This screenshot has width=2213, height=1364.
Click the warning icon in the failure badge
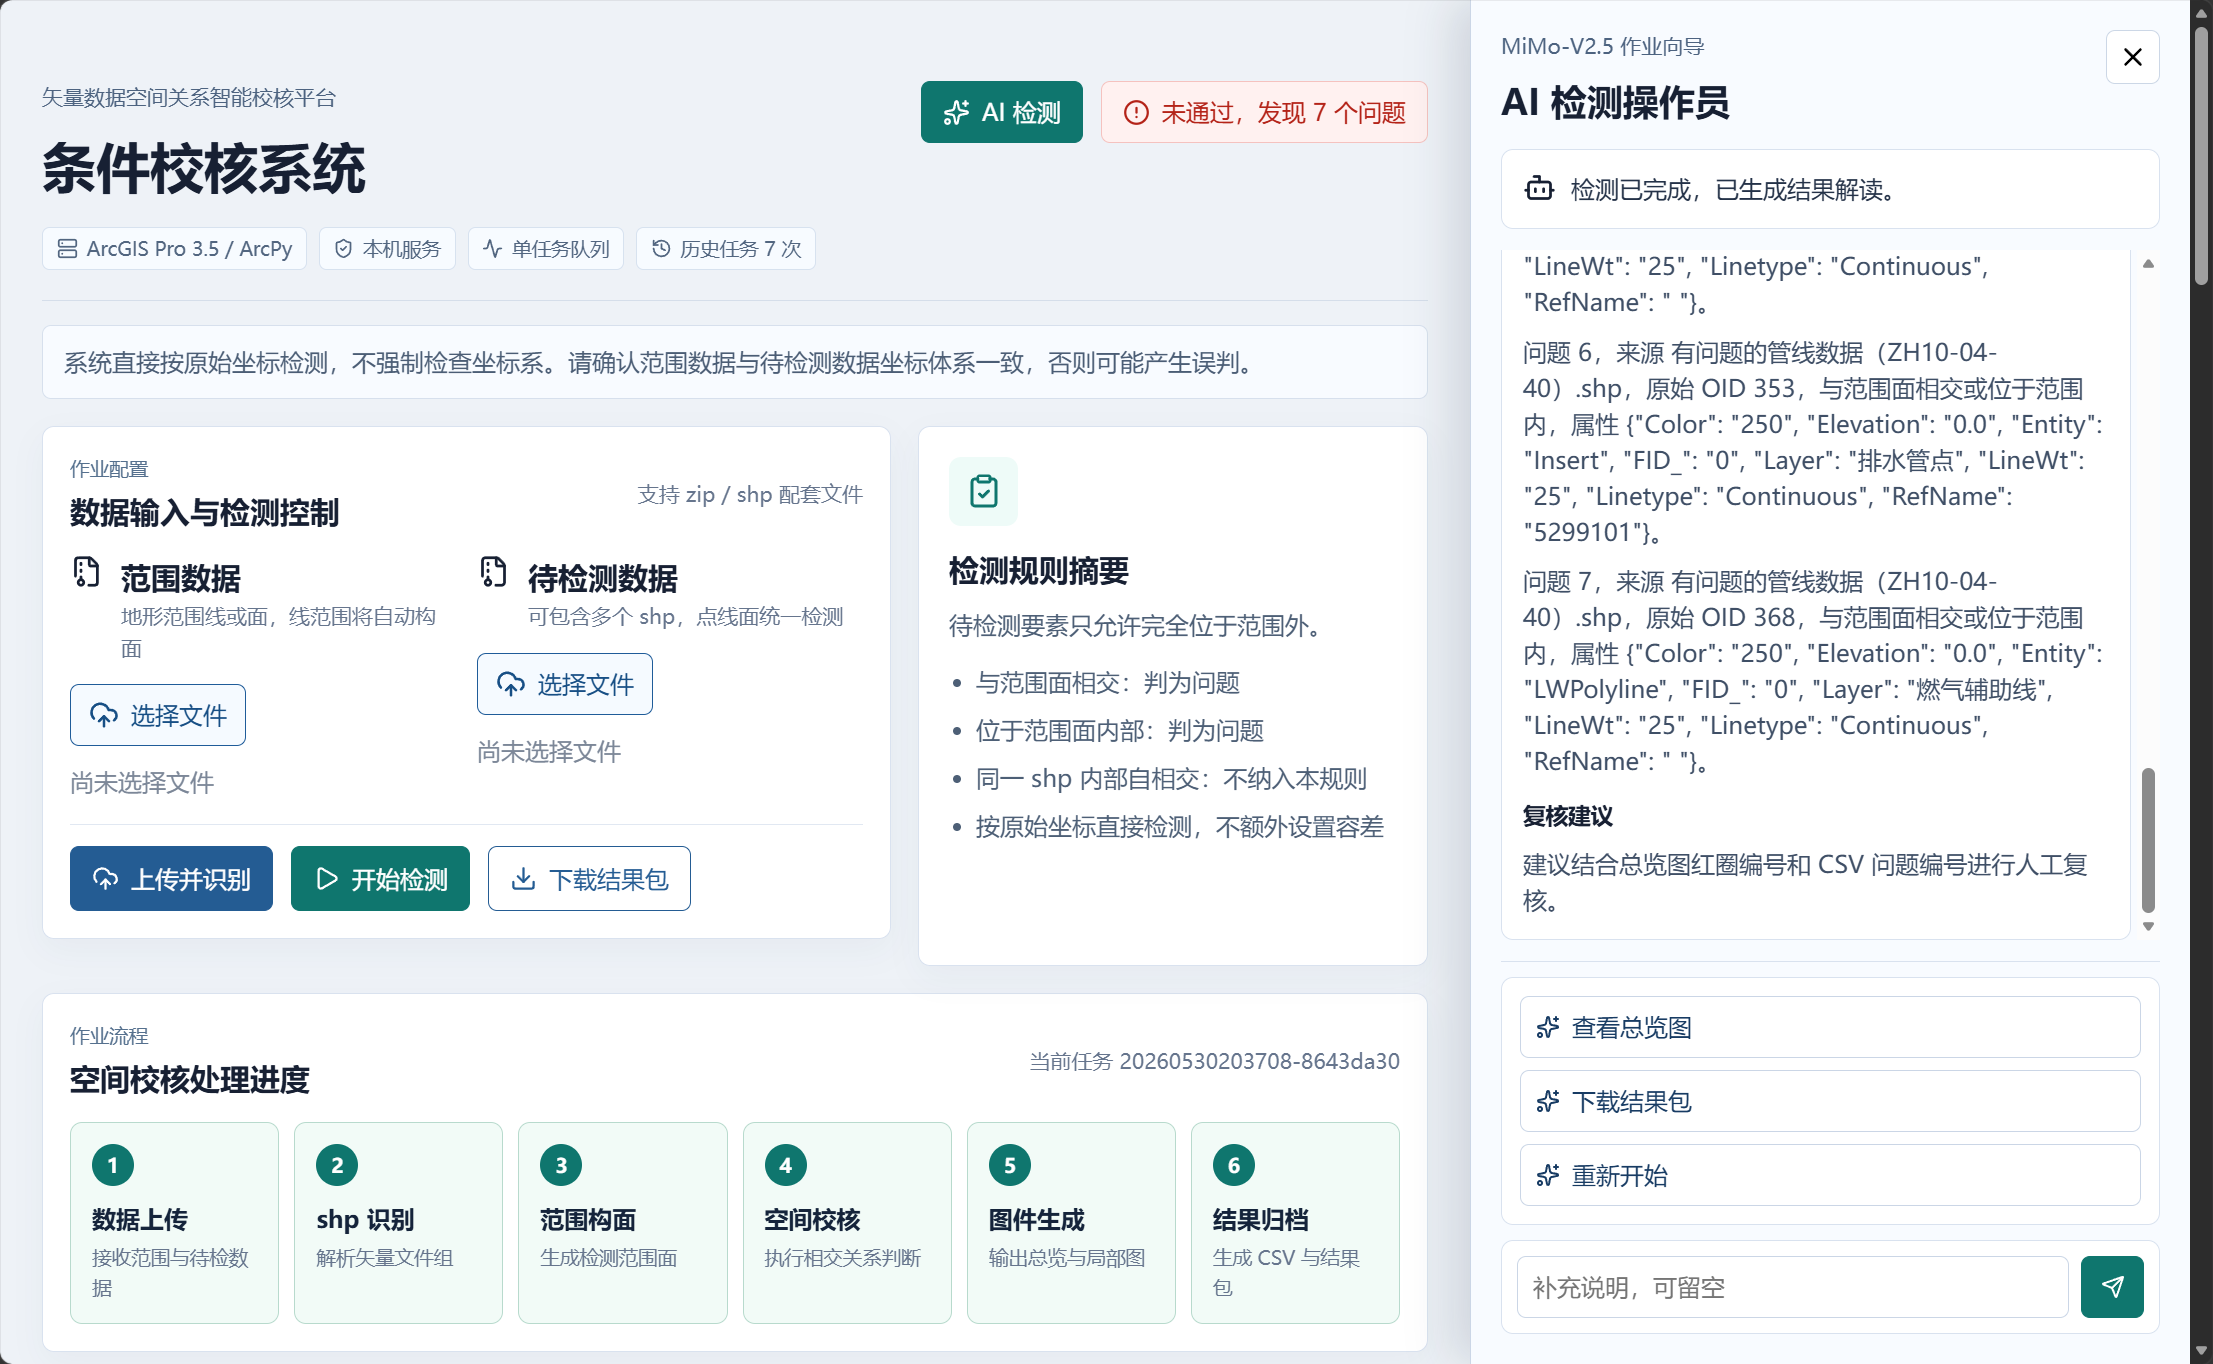point(1136,113)
